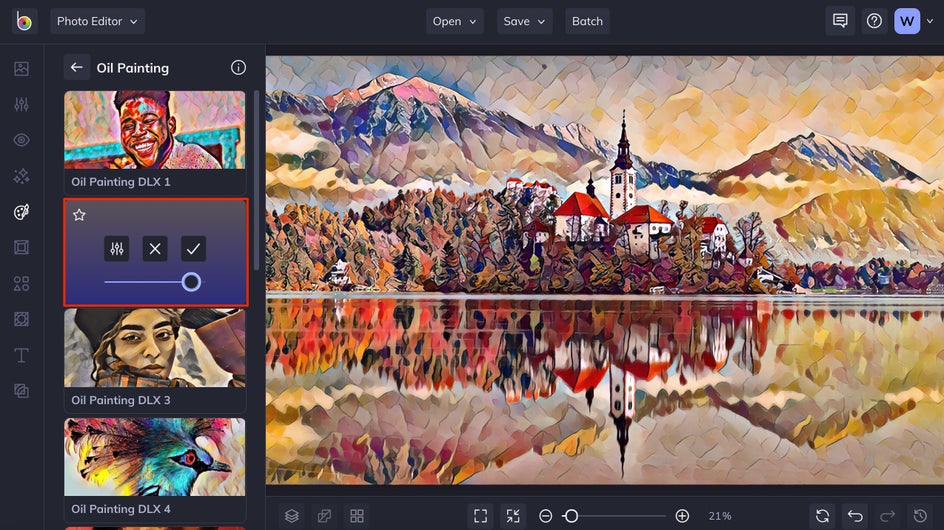
Task: Click the Oil Painting DLX 4 label
Action: (x=121, y=509)
